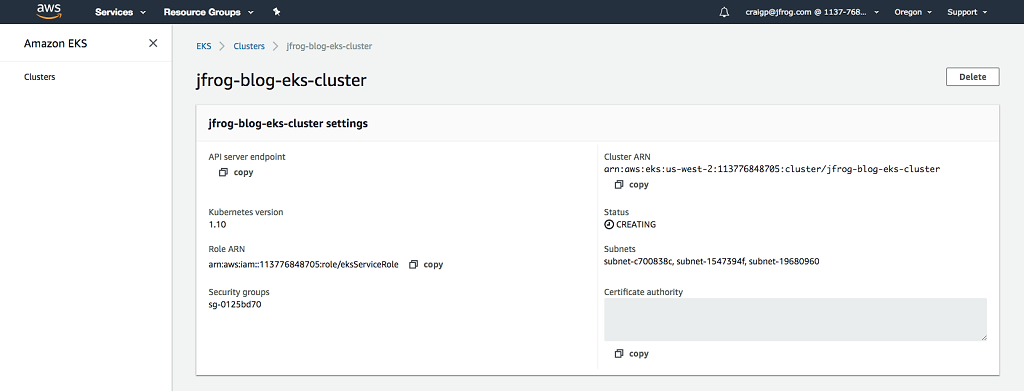1024x391 pixels.
Task: Copy the Role ARN
Action: (x=426, y=264)
